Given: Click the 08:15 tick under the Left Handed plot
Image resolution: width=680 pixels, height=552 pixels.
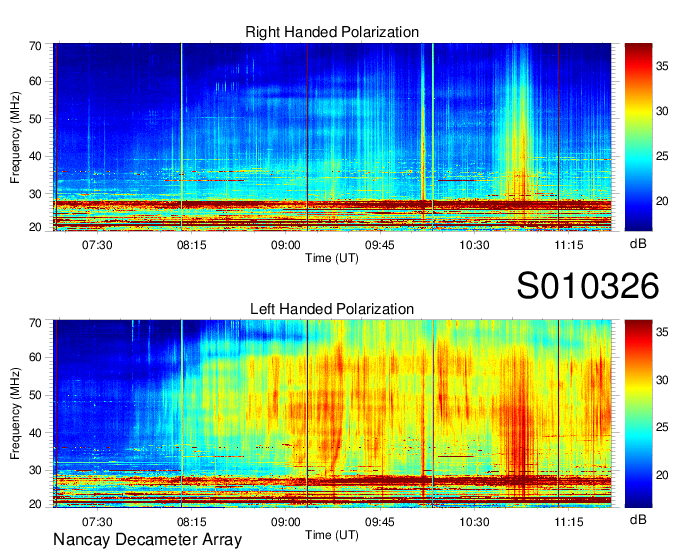Looking at the screenshot, I should coord(192,522).
